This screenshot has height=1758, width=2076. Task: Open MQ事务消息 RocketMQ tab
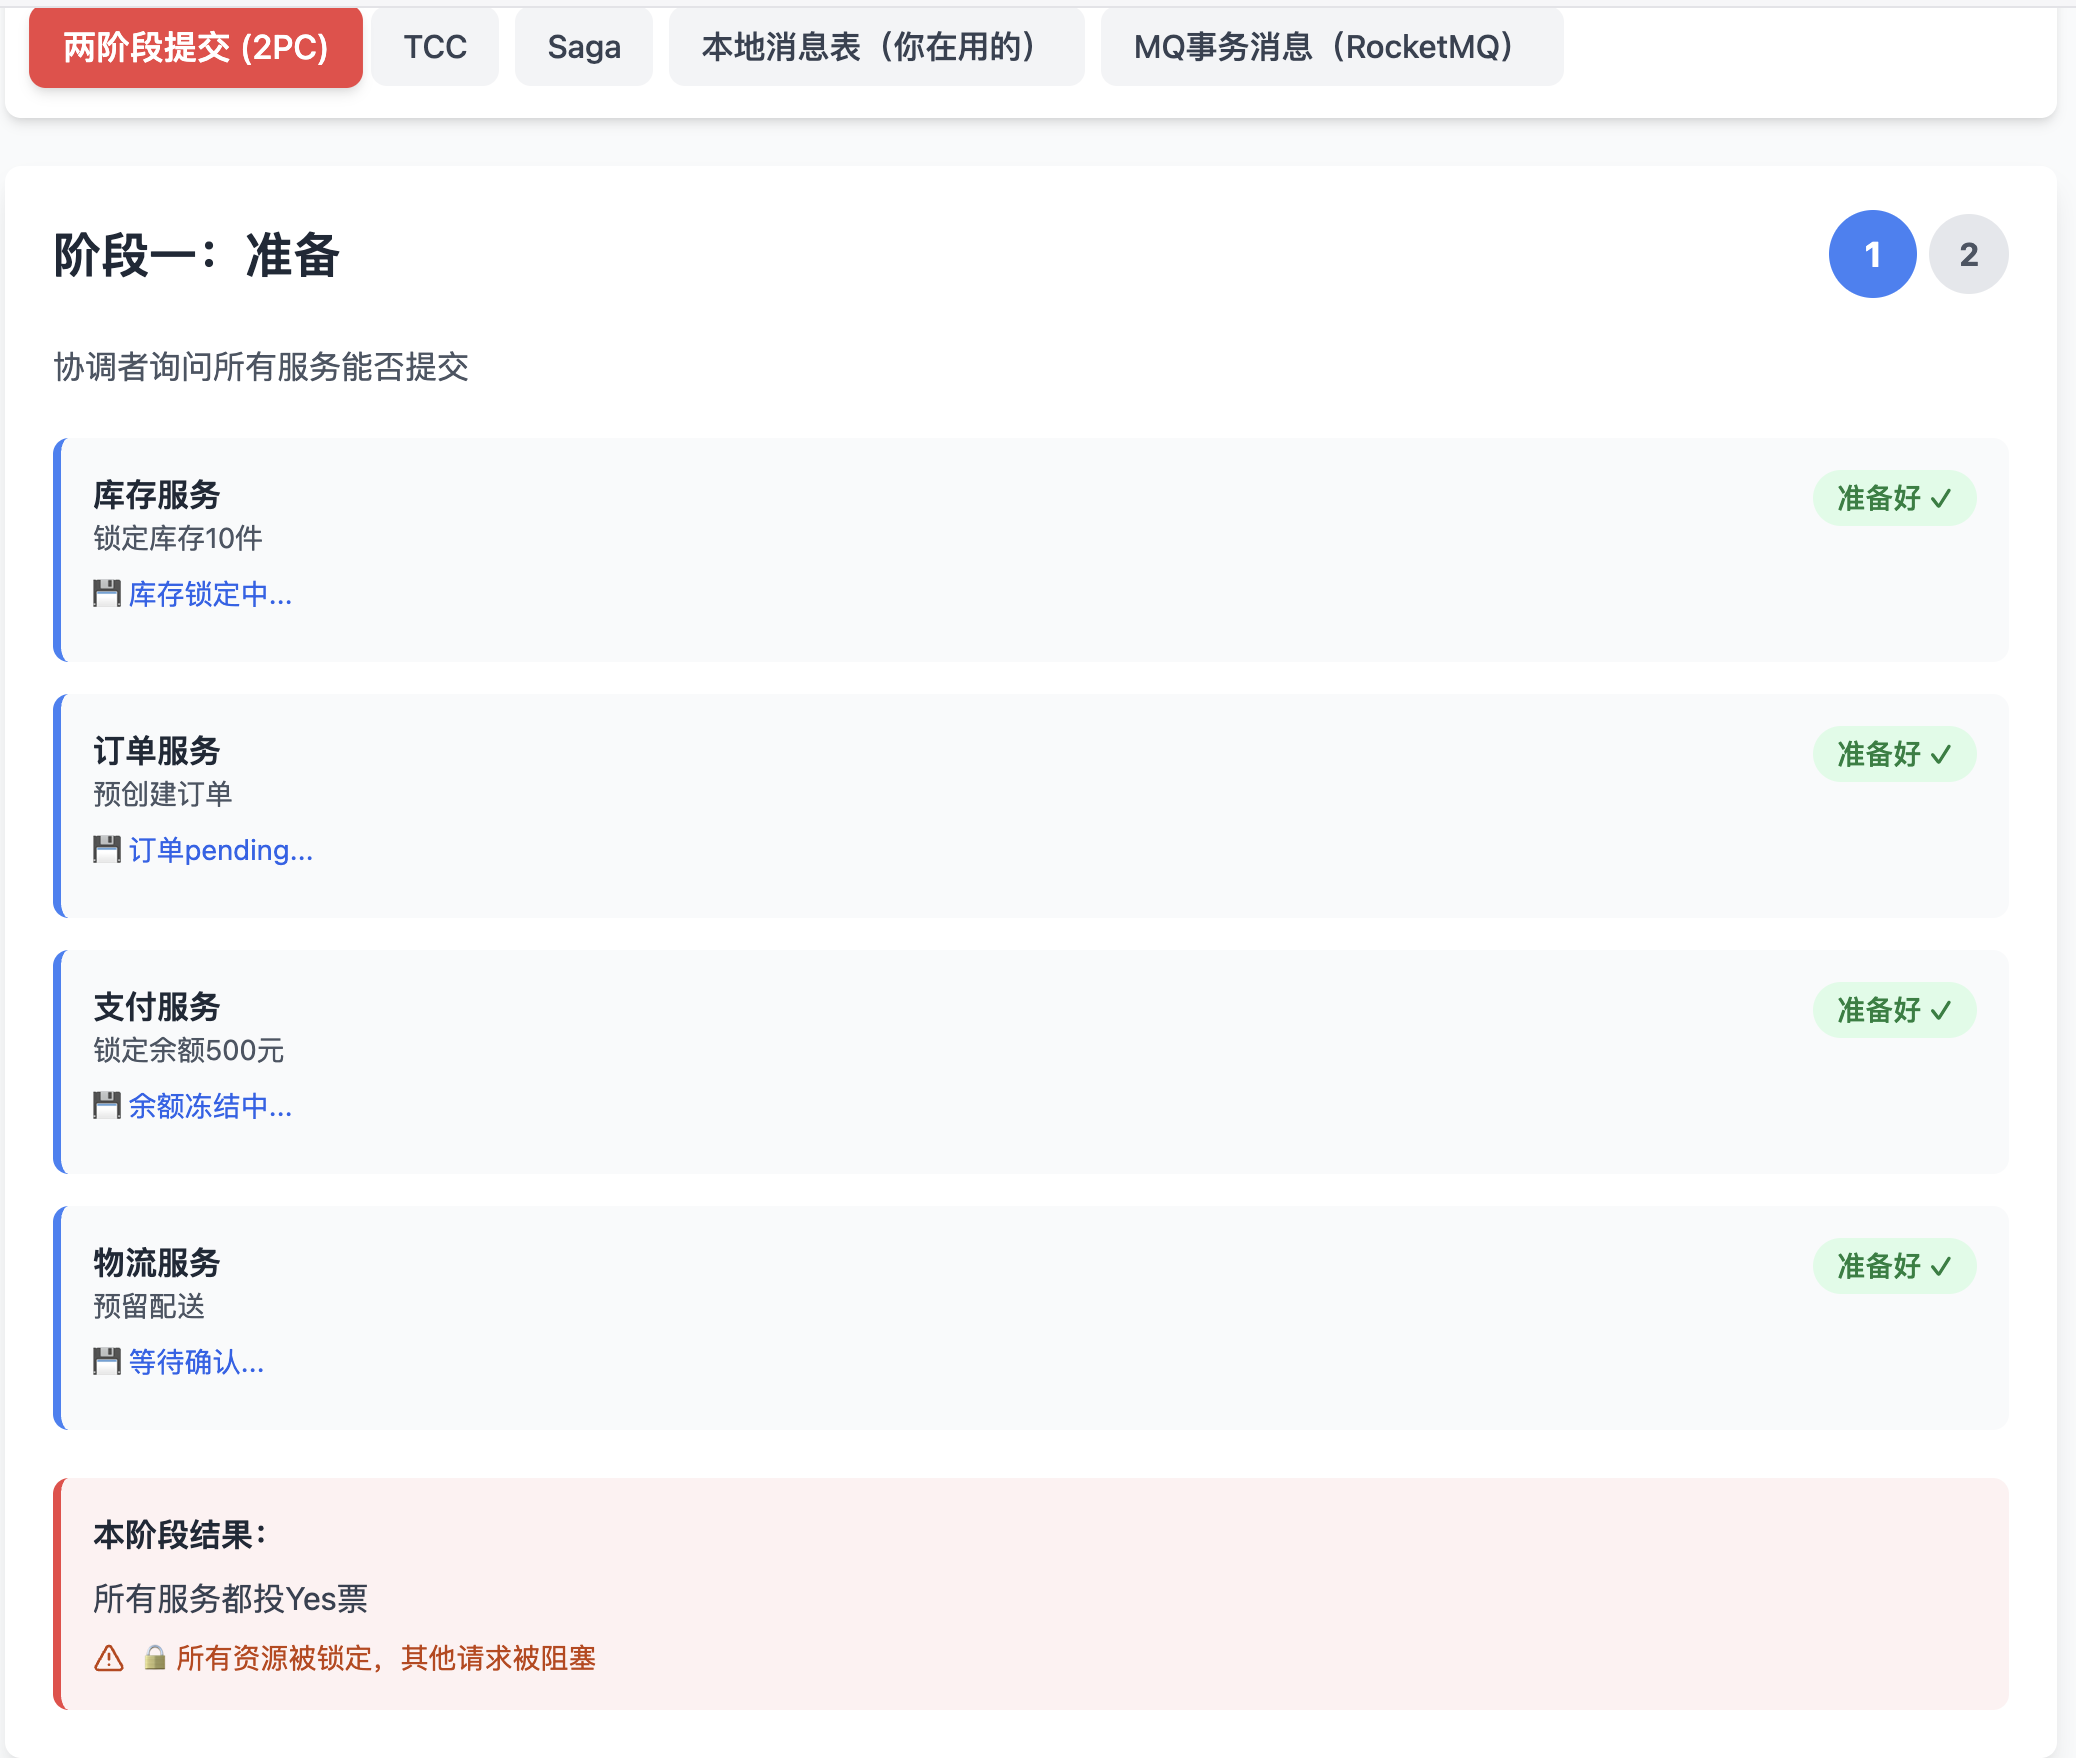(1331, 47)
